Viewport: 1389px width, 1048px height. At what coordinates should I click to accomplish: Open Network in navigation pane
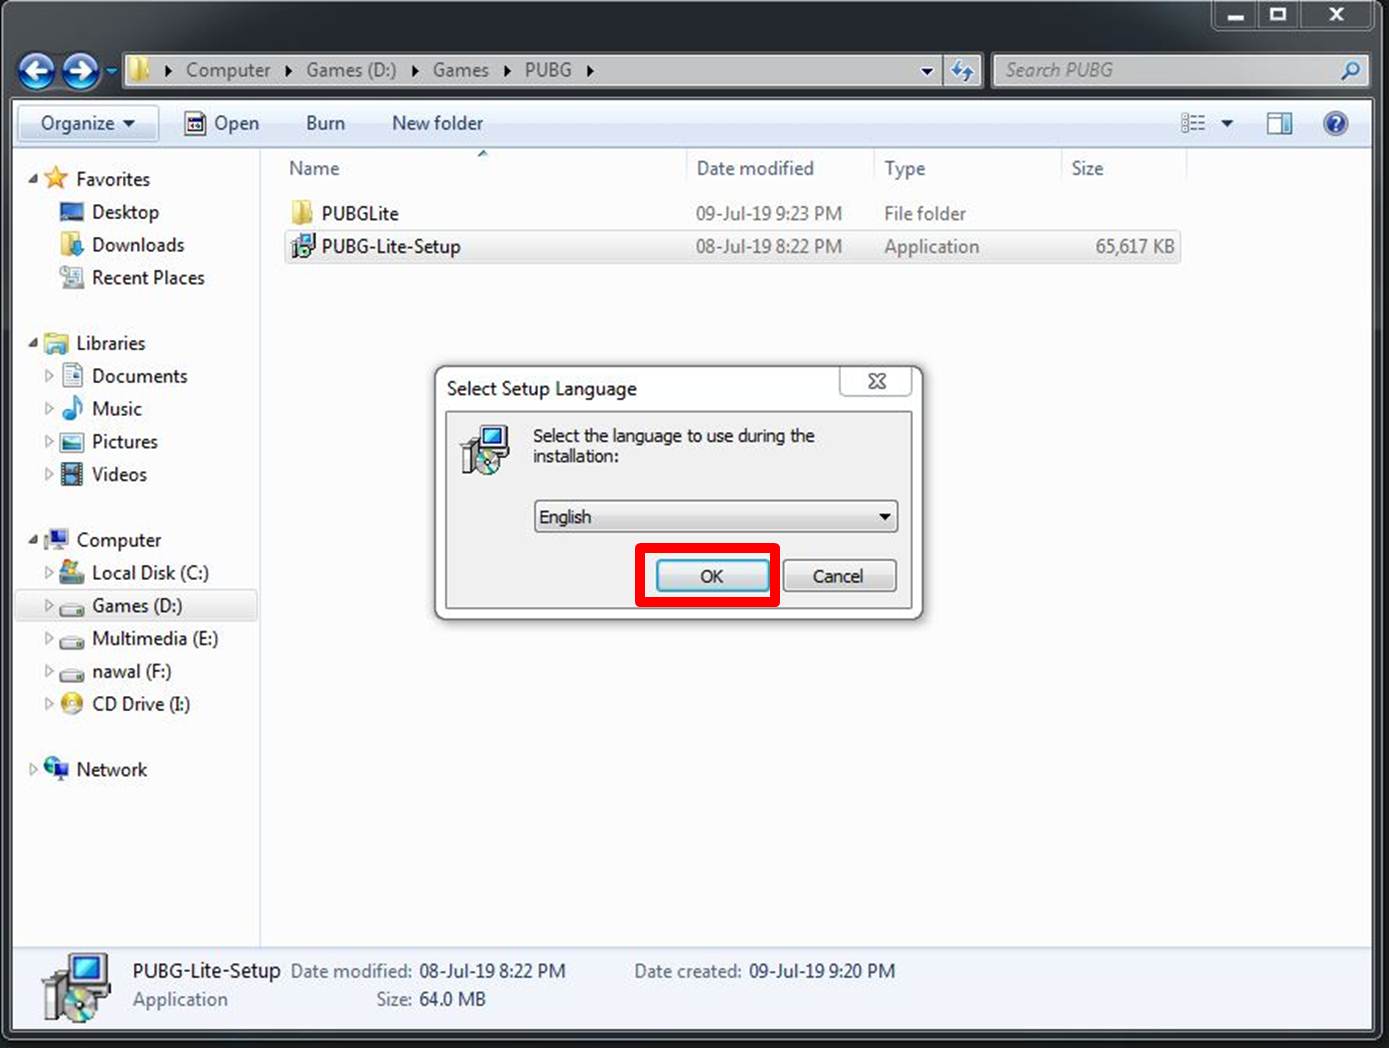(x=111, y=770)
